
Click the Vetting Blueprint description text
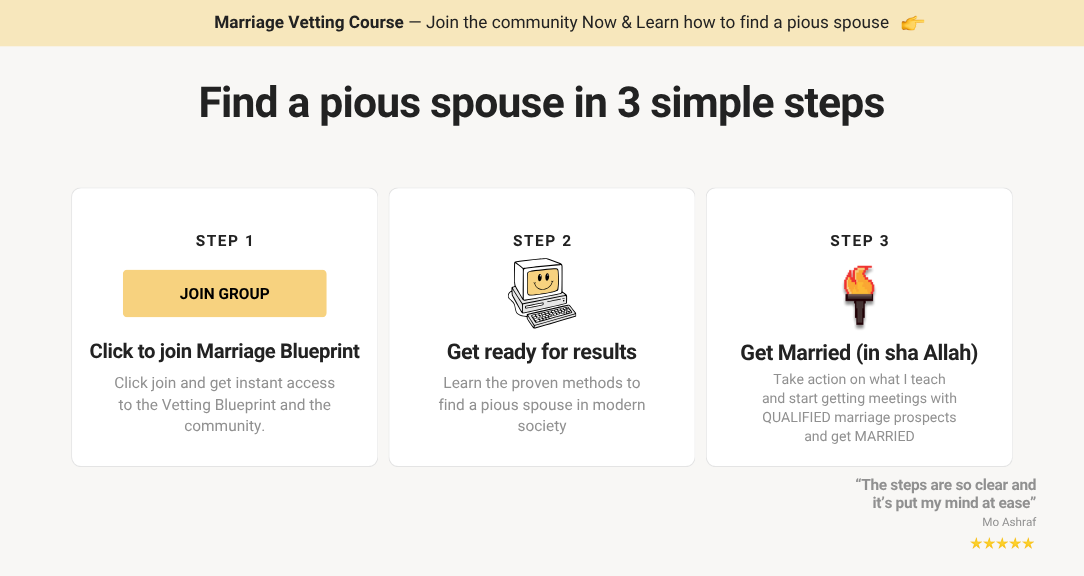[224, 404]
